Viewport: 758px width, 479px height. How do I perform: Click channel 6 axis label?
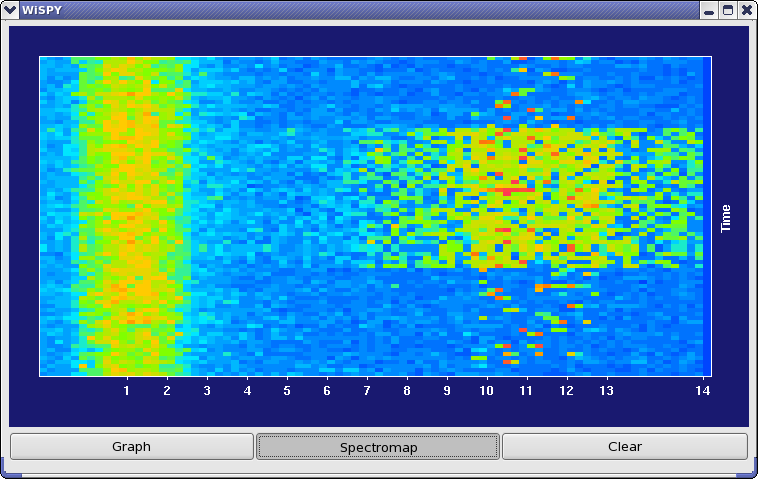(327, 391)
